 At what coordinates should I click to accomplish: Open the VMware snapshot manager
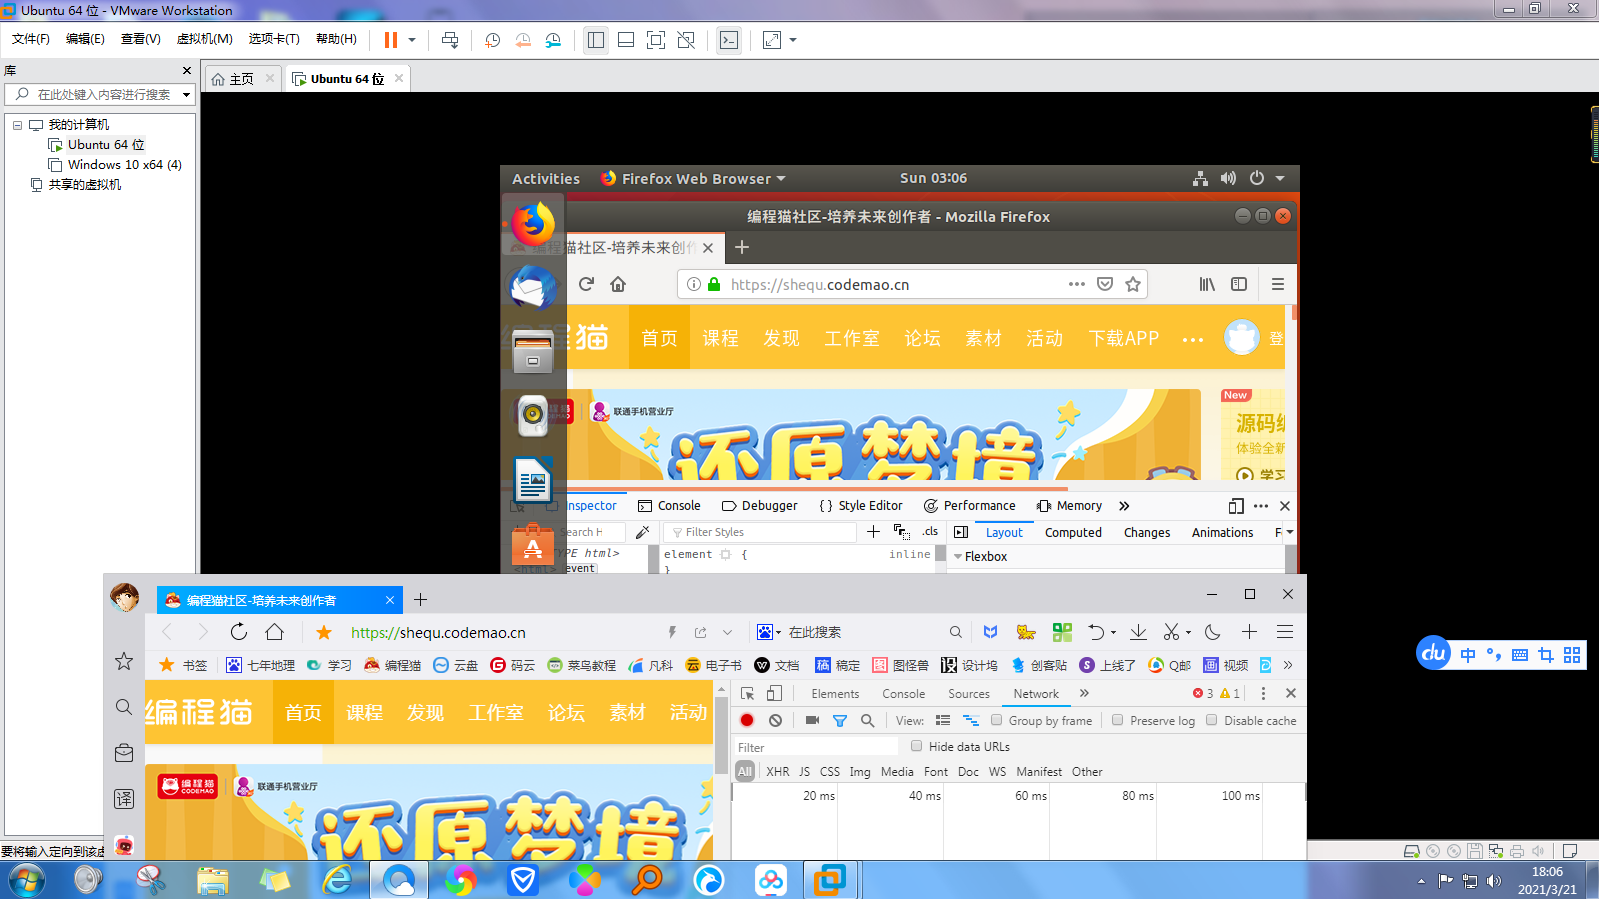553,40
